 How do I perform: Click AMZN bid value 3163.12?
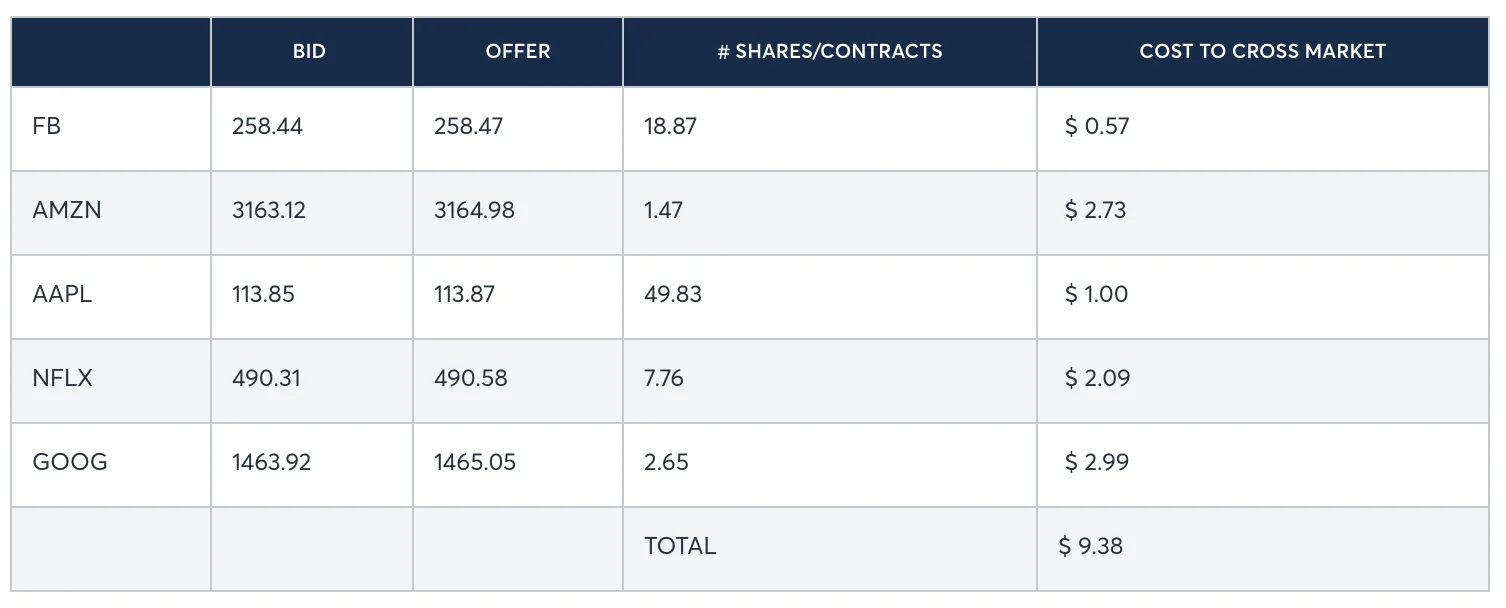click(x=269, y=210)
